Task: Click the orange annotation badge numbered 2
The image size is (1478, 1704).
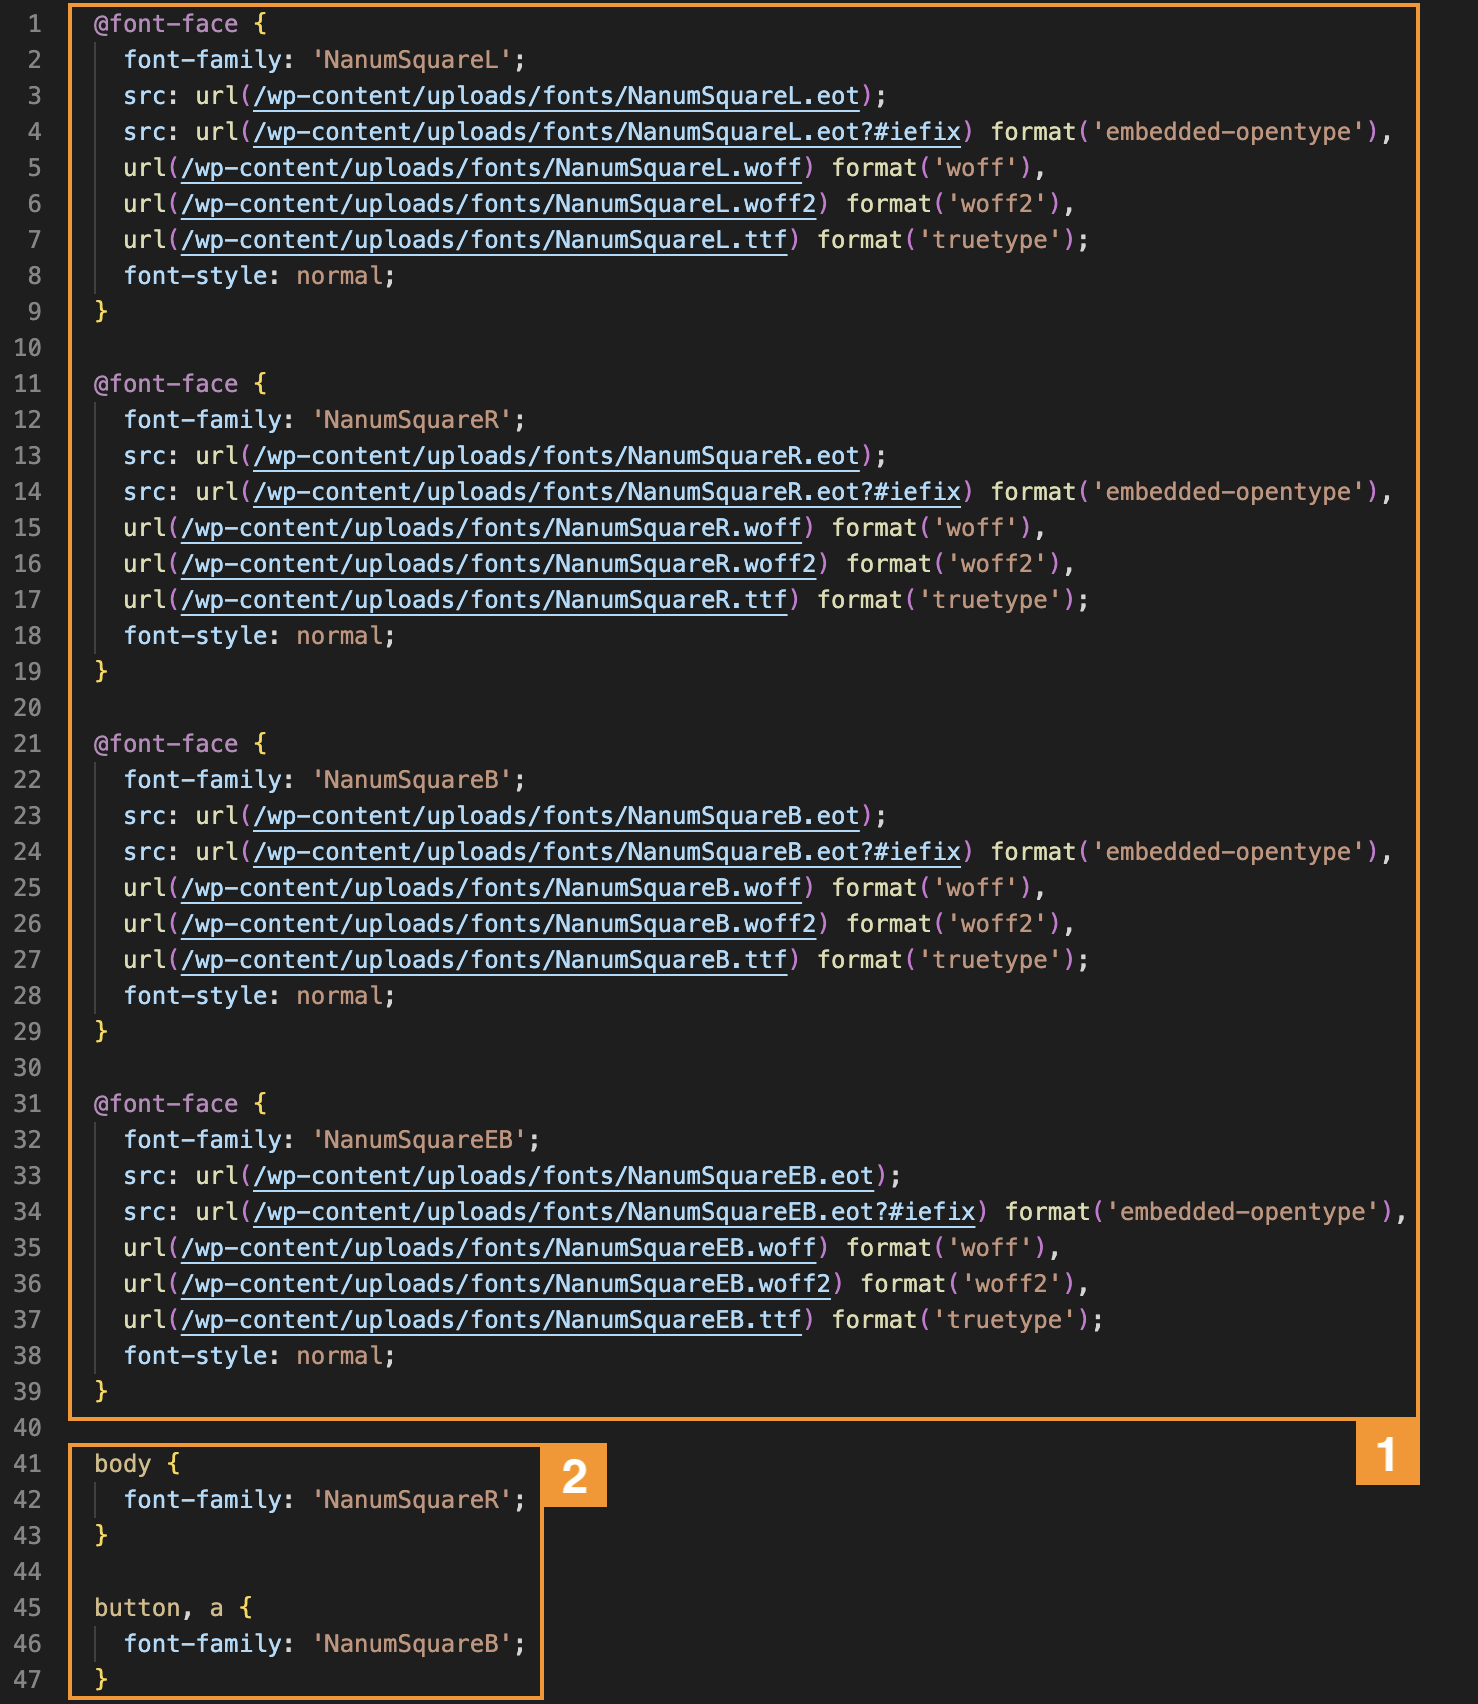Action: (574, 1476)
